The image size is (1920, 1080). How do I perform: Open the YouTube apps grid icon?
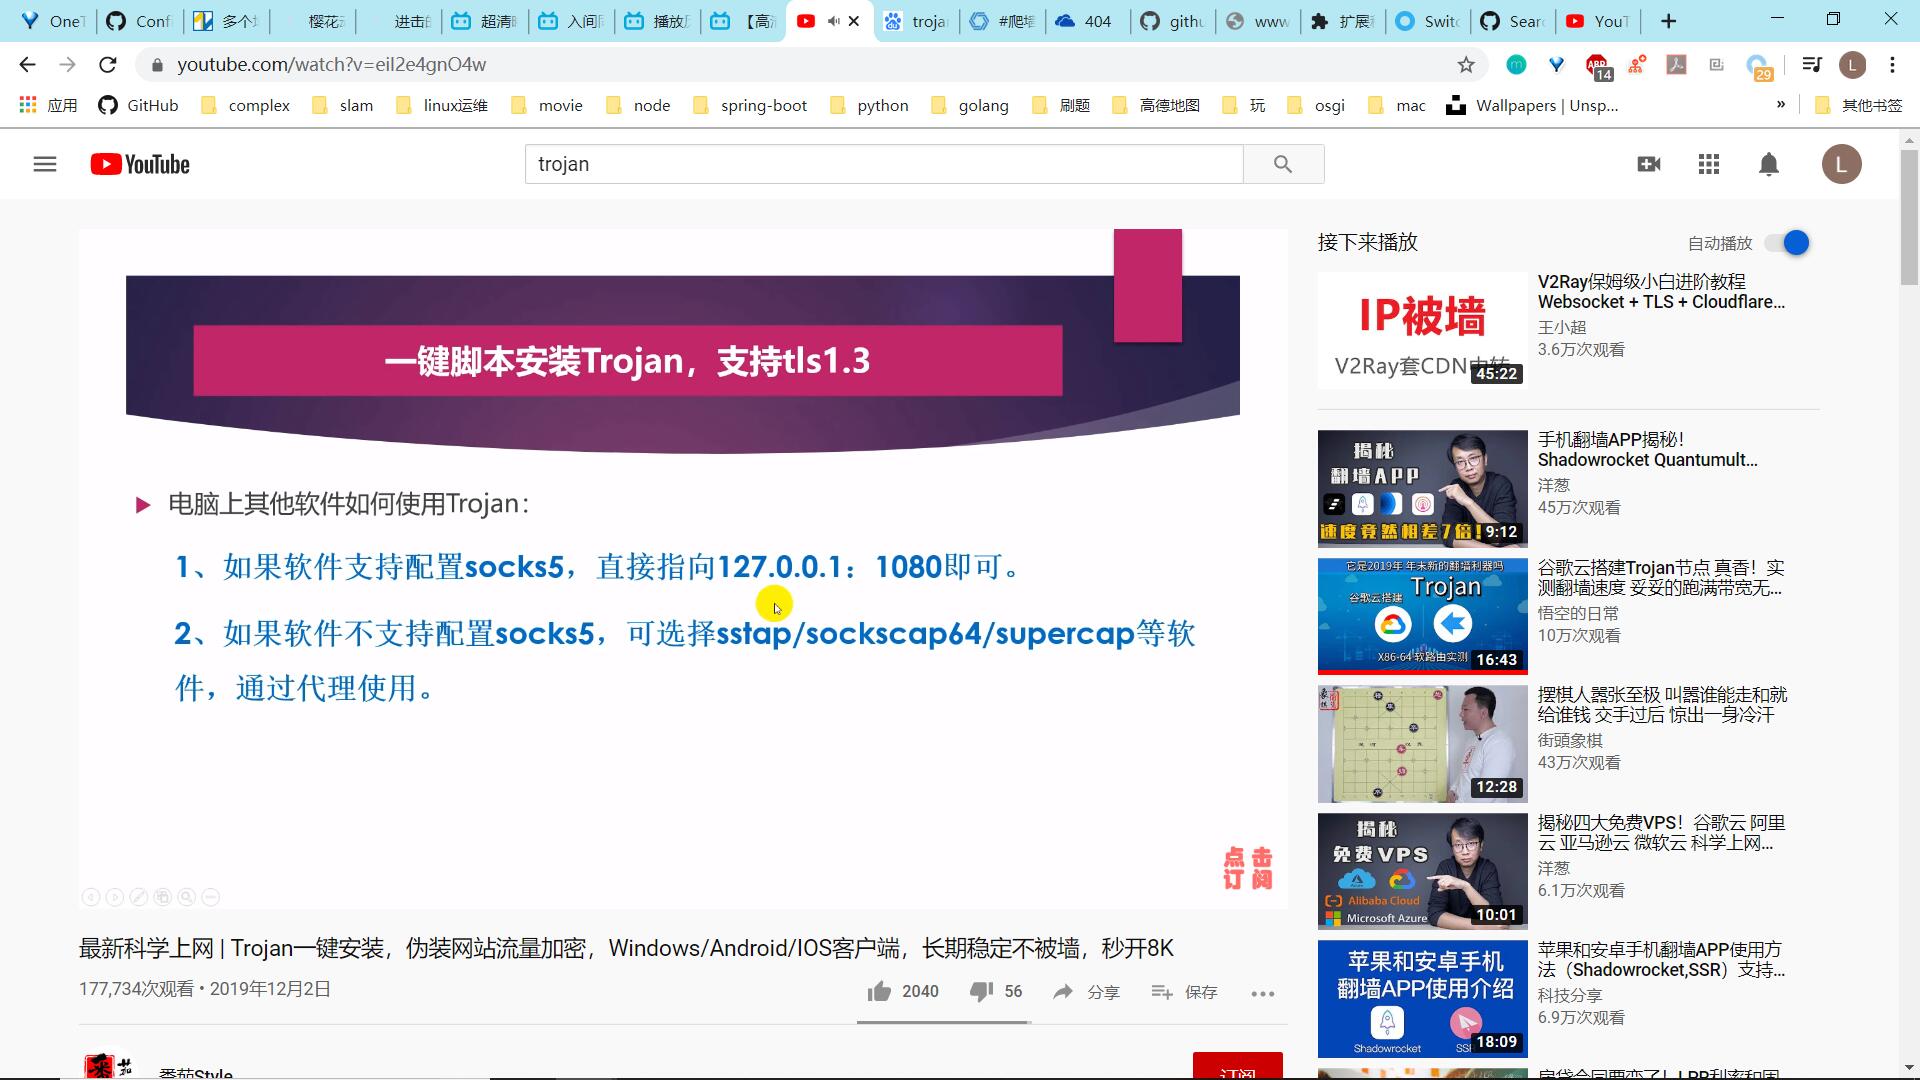point(1708,164)
